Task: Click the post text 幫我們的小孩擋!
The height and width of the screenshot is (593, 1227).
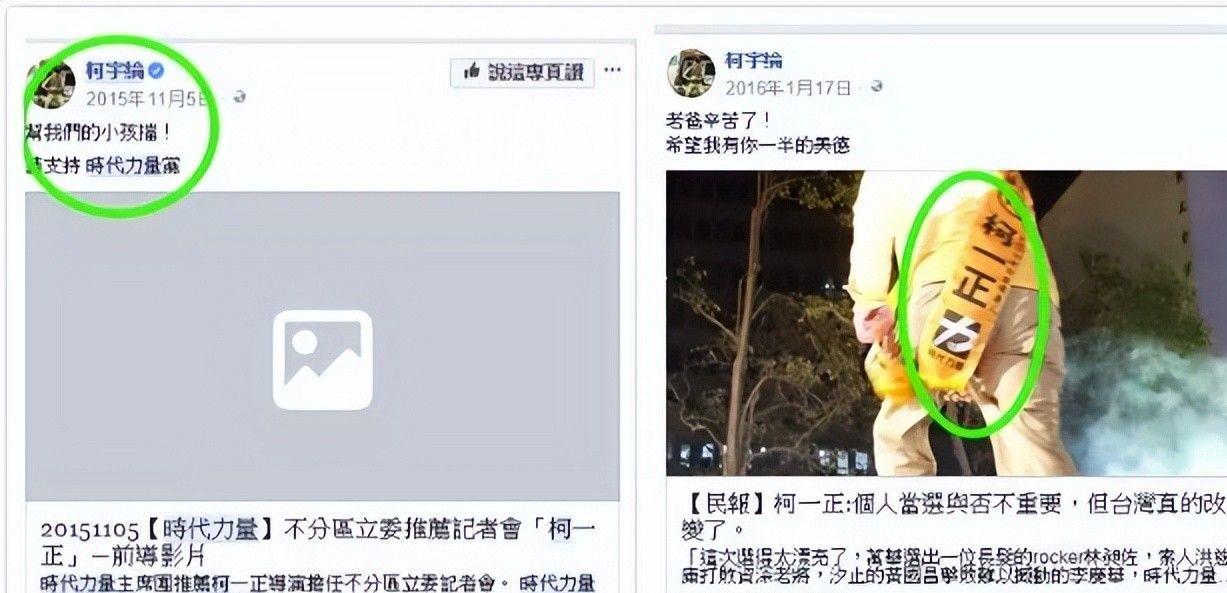Action: (x=99, y=131)
